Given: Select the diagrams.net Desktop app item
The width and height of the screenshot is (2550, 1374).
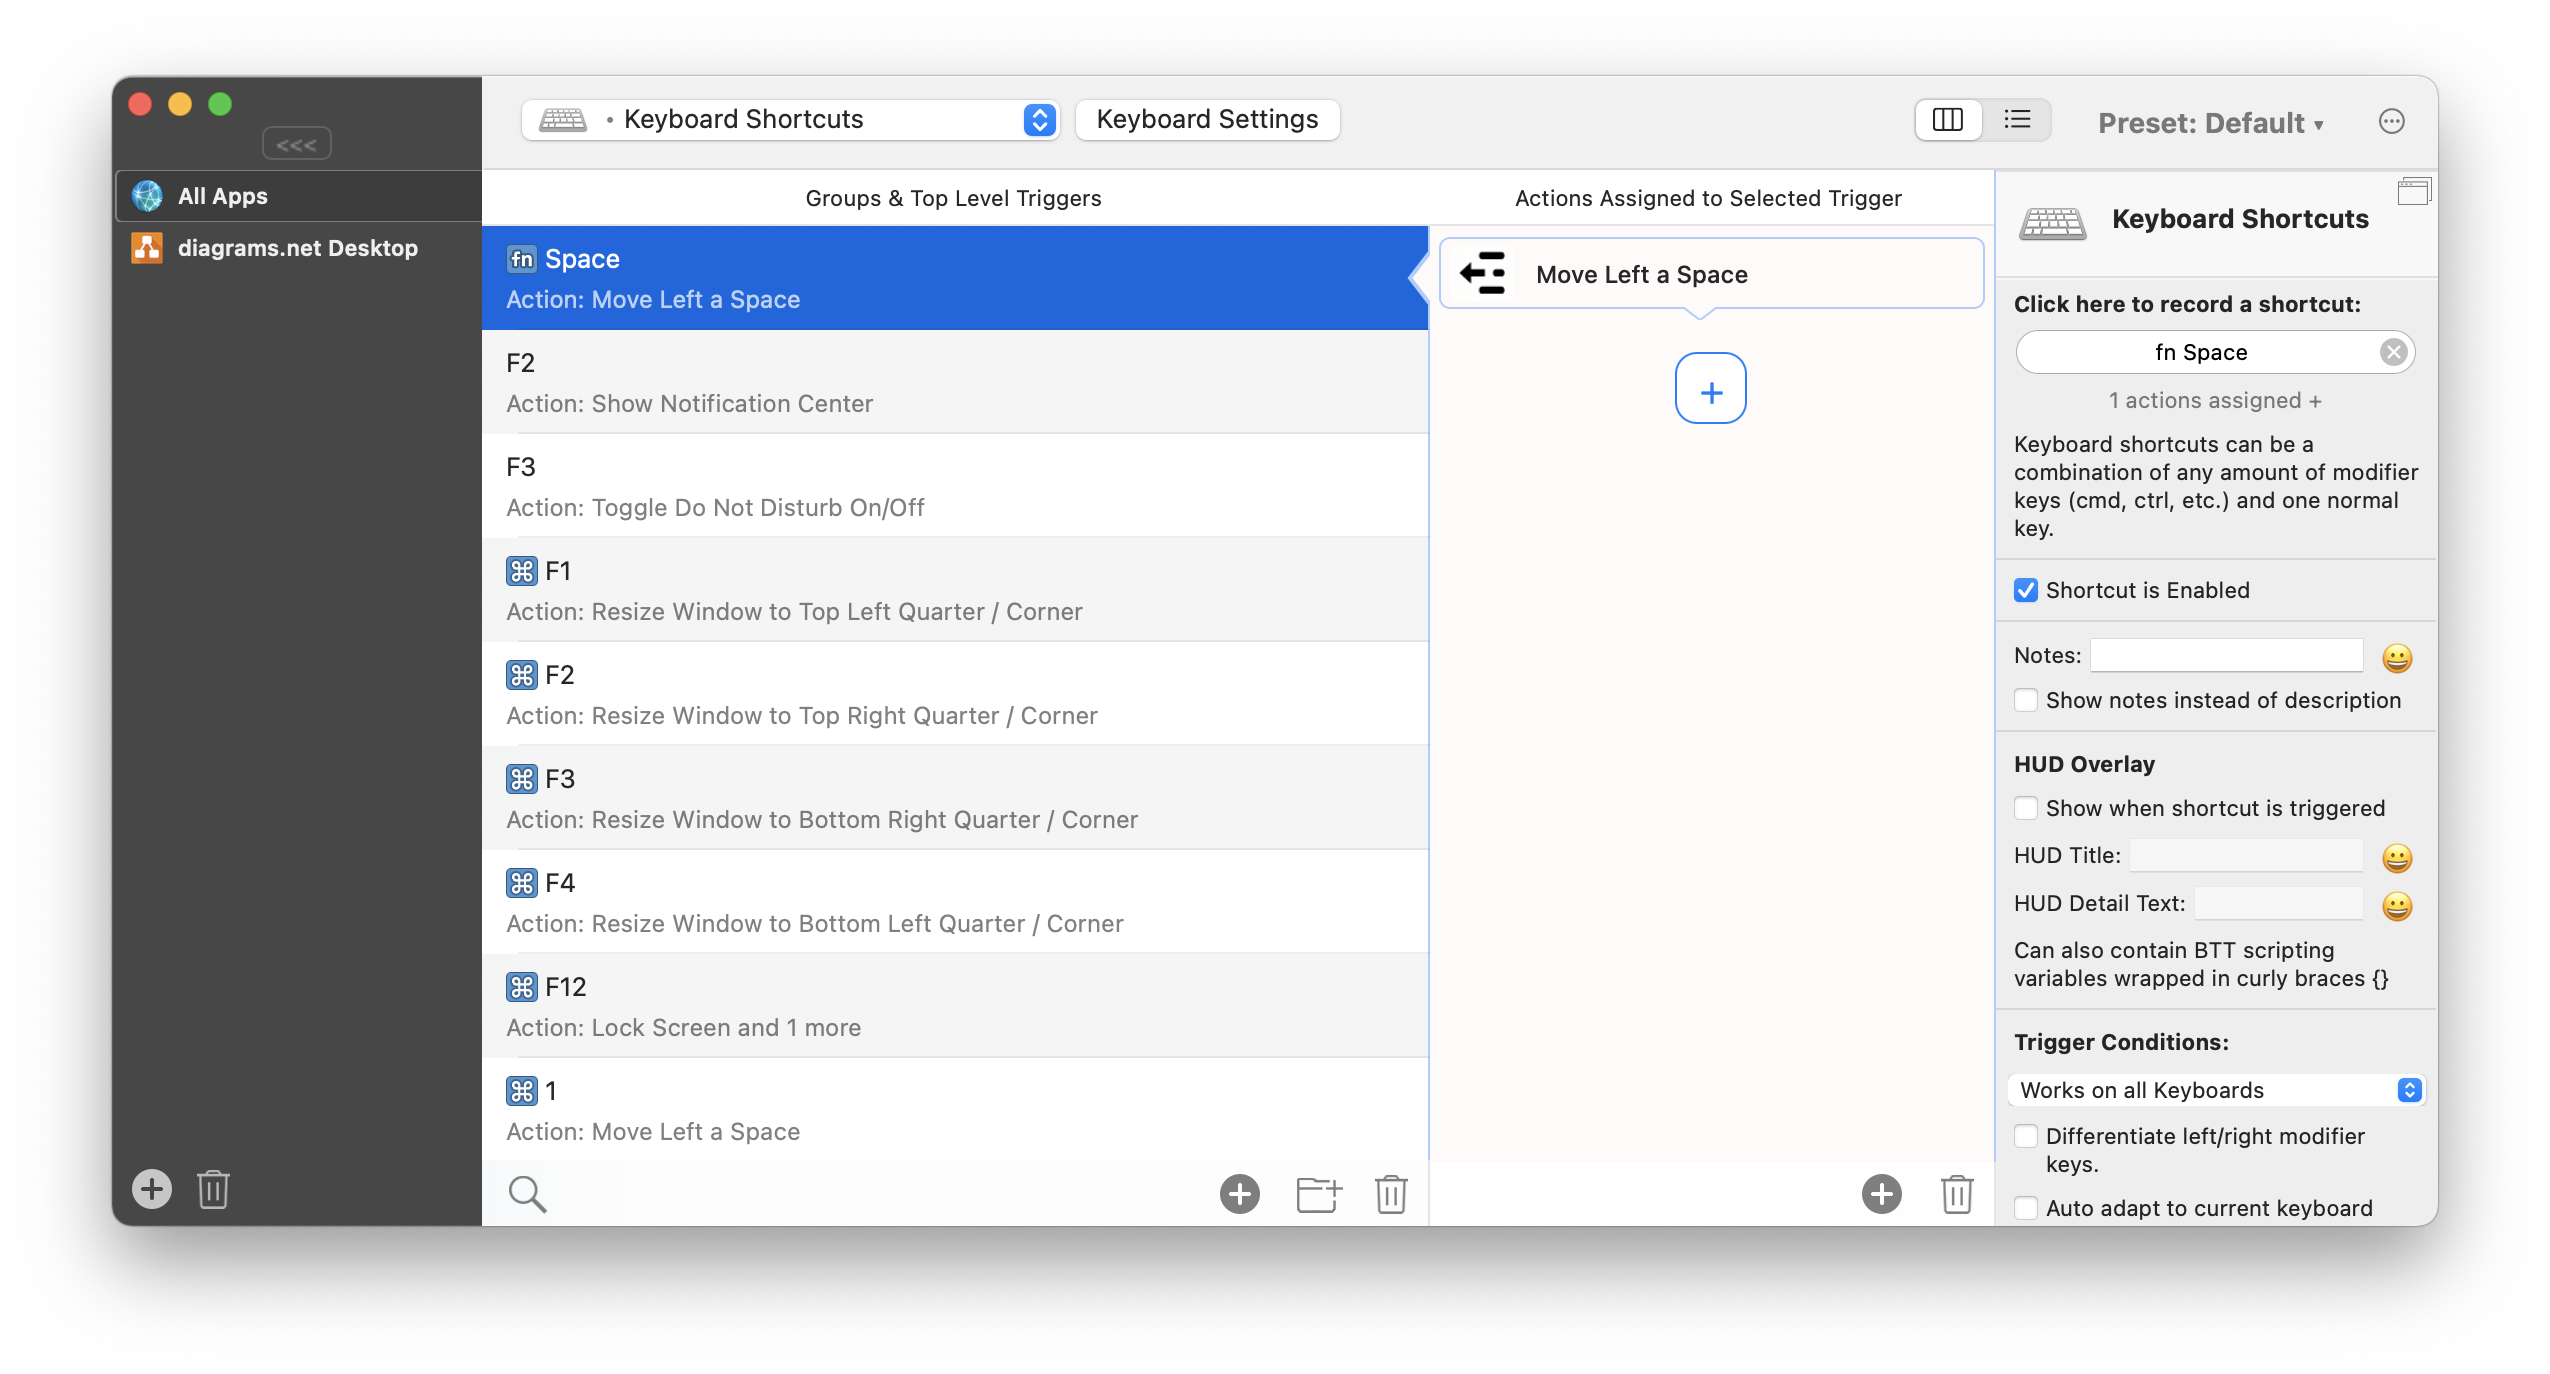Looking at the screenshot, I should click(x=296, y=249).
